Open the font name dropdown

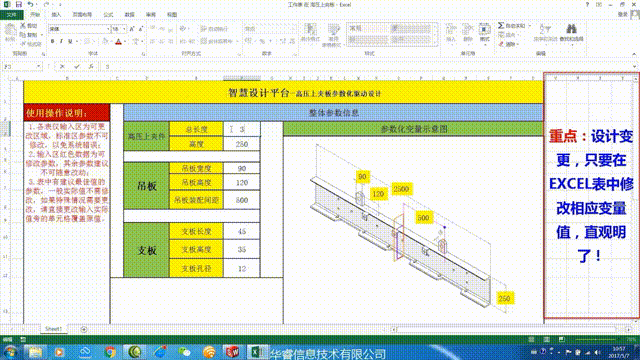click(x=108, y=29)
